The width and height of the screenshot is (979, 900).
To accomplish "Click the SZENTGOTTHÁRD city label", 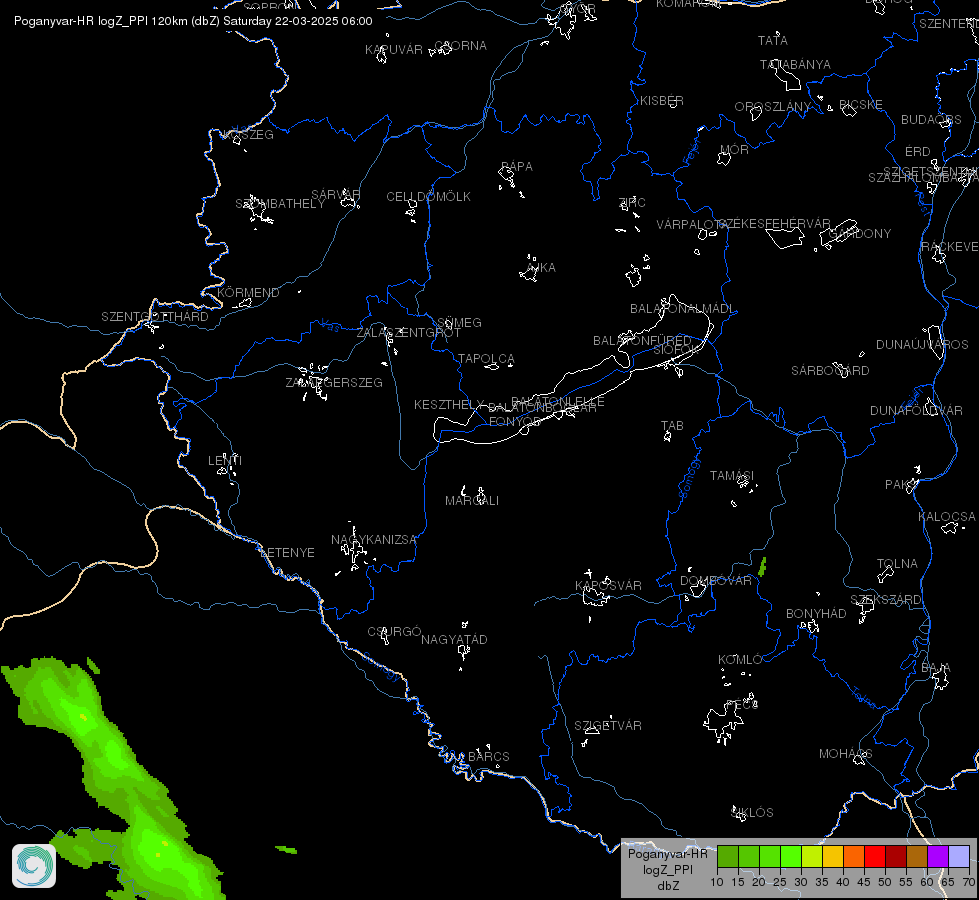I will point(155,317).
